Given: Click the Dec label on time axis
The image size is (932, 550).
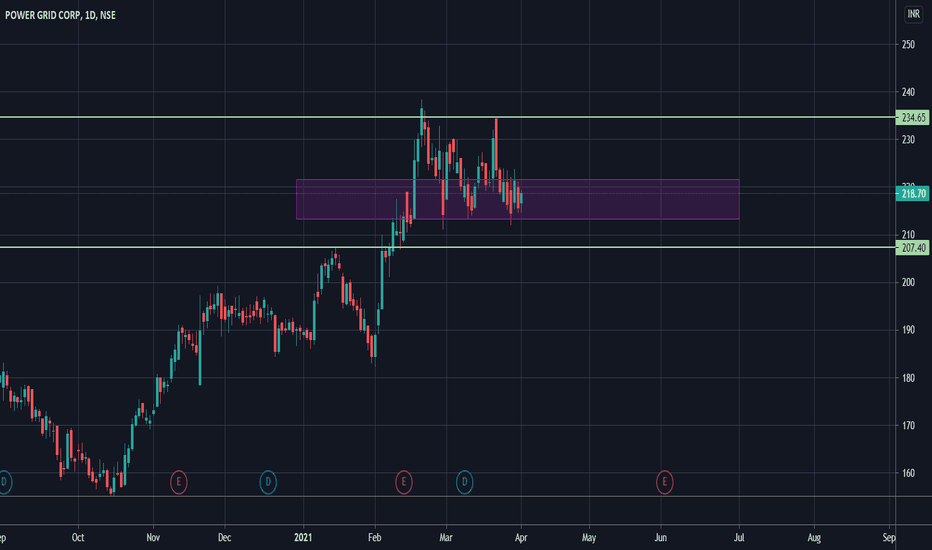Looking at the screenshot, I should (224, 538).
